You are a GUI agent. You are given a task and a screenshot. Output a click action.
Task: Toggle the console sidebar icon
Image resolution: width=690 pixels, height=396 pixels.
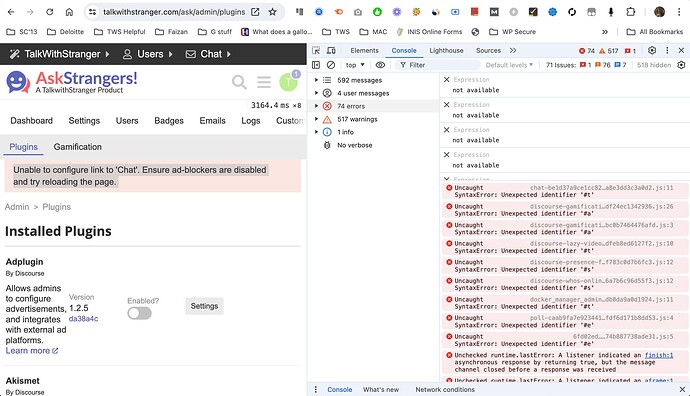pyautogui.click(x=316, y=65)
